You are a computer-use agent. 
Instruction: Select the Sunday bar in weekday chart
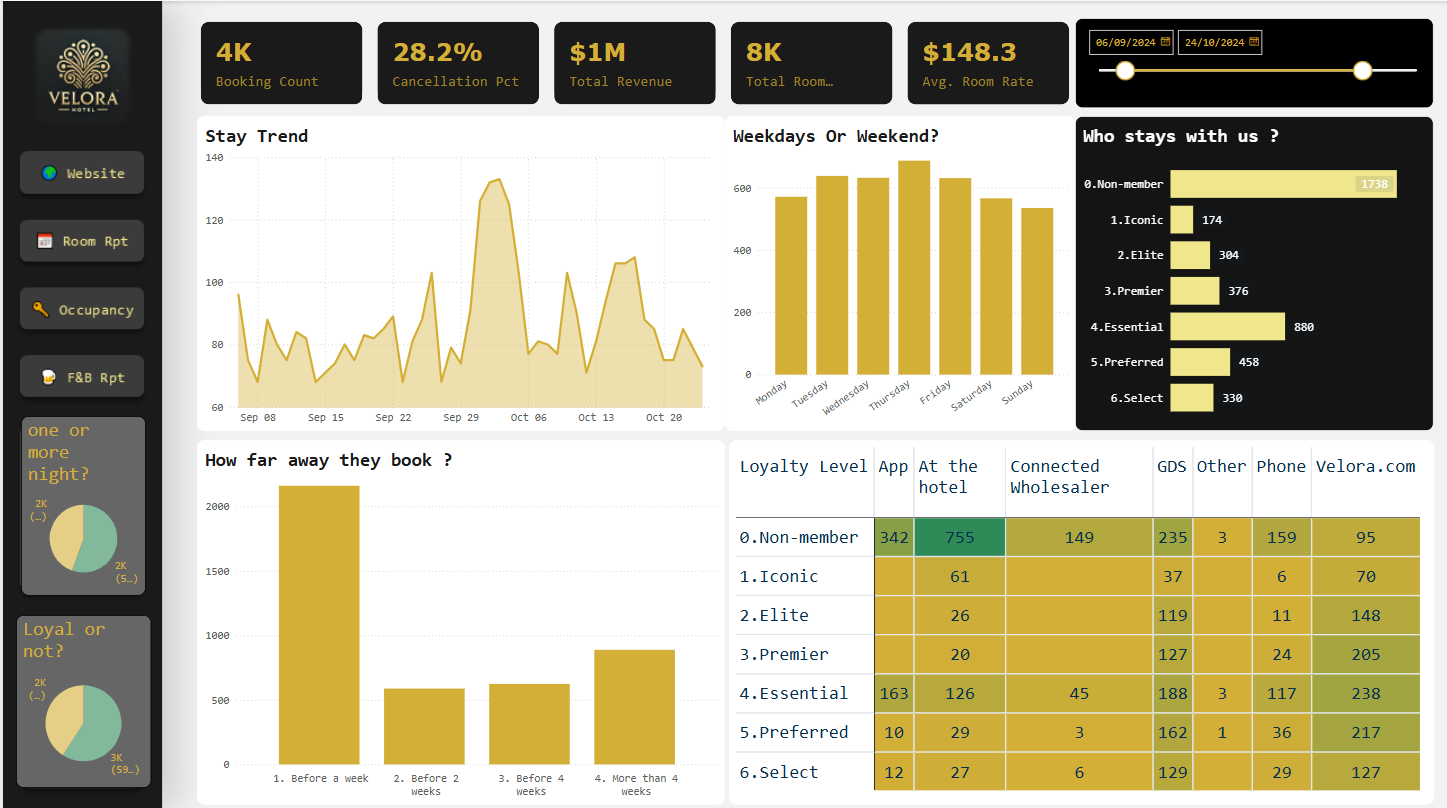(1037, 291)
